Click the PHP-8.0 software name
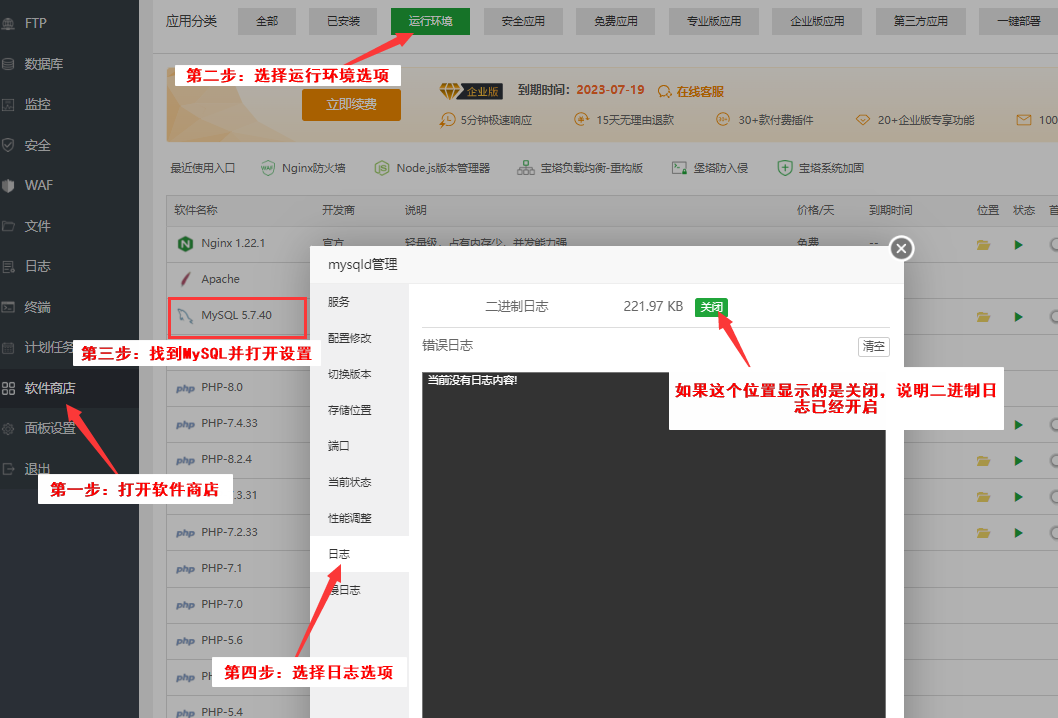This screenshot has height=718, width=1058. [x=222, y=387]
